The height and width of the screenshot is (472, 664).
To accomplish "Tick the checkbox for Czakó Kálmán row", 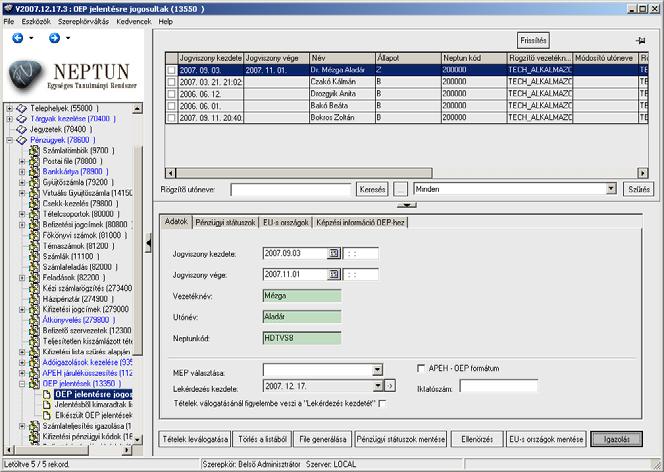I will click(x=172, y=82).
